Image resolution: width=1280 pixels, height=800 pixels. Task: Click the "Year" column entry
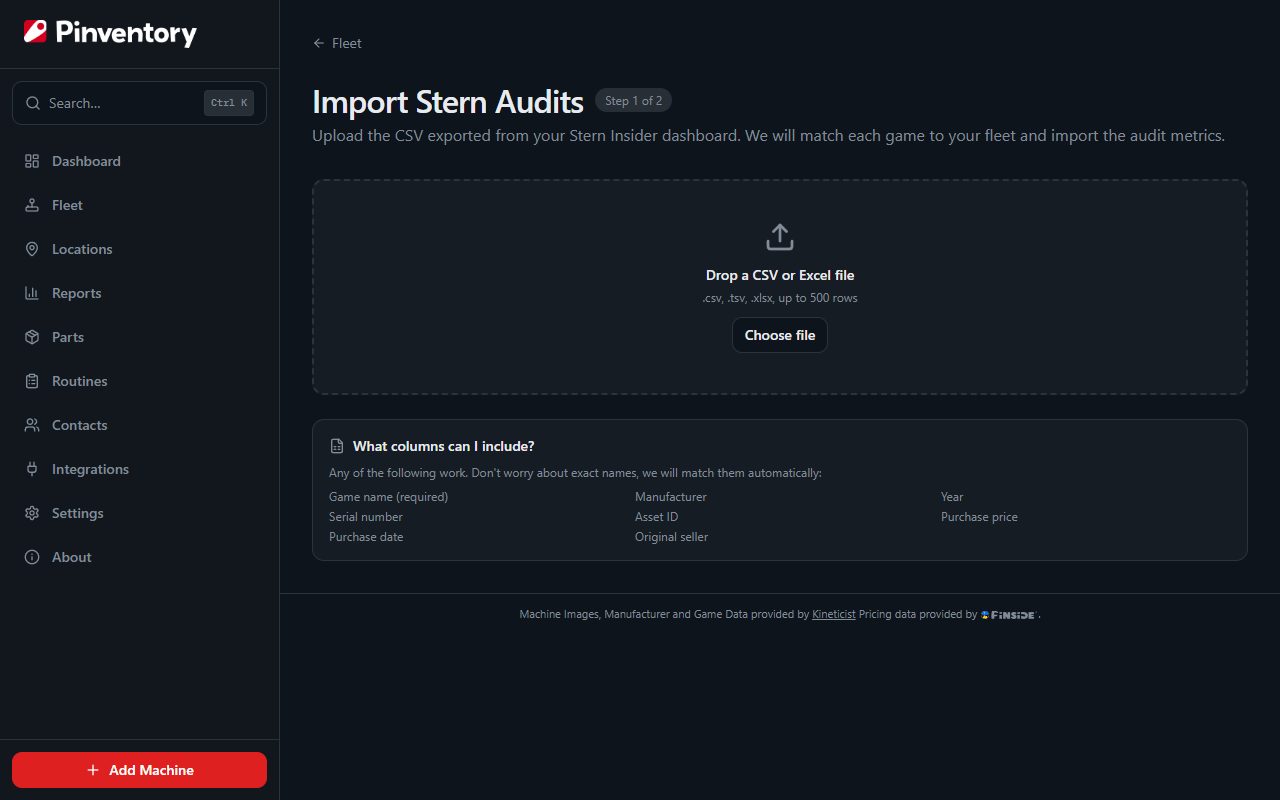952,497
